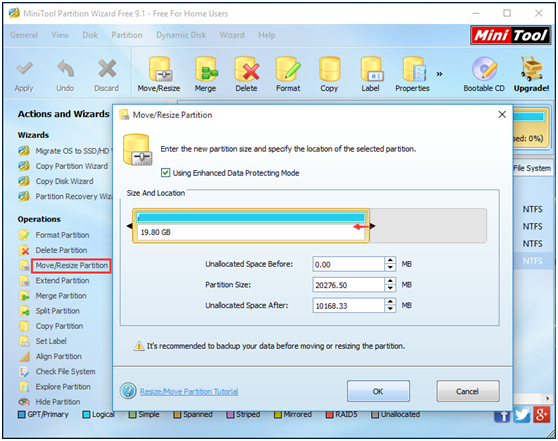This screenshot has width=558, height=441.
Task: Click the Unallocated Space After field
Action: (349, 305)
